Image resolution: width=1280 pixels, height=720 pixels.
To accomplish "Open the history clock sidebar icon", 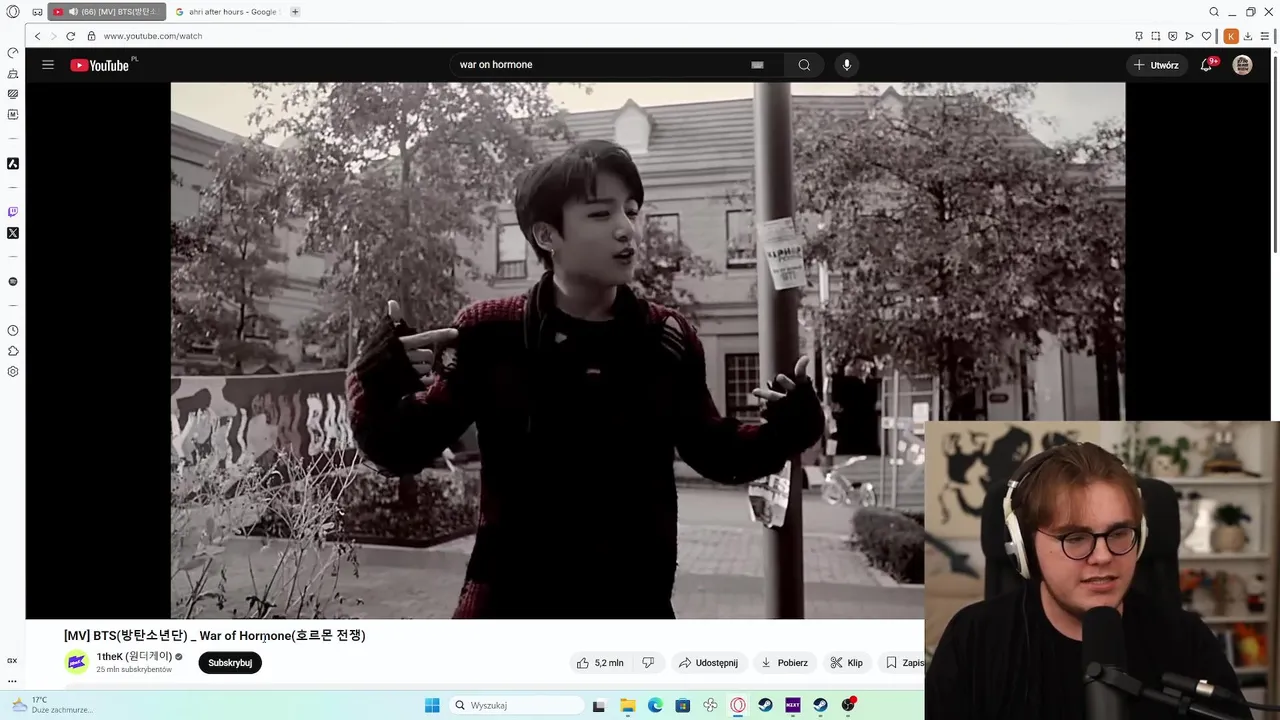I will pyautogui.click(x=13, y=330).
